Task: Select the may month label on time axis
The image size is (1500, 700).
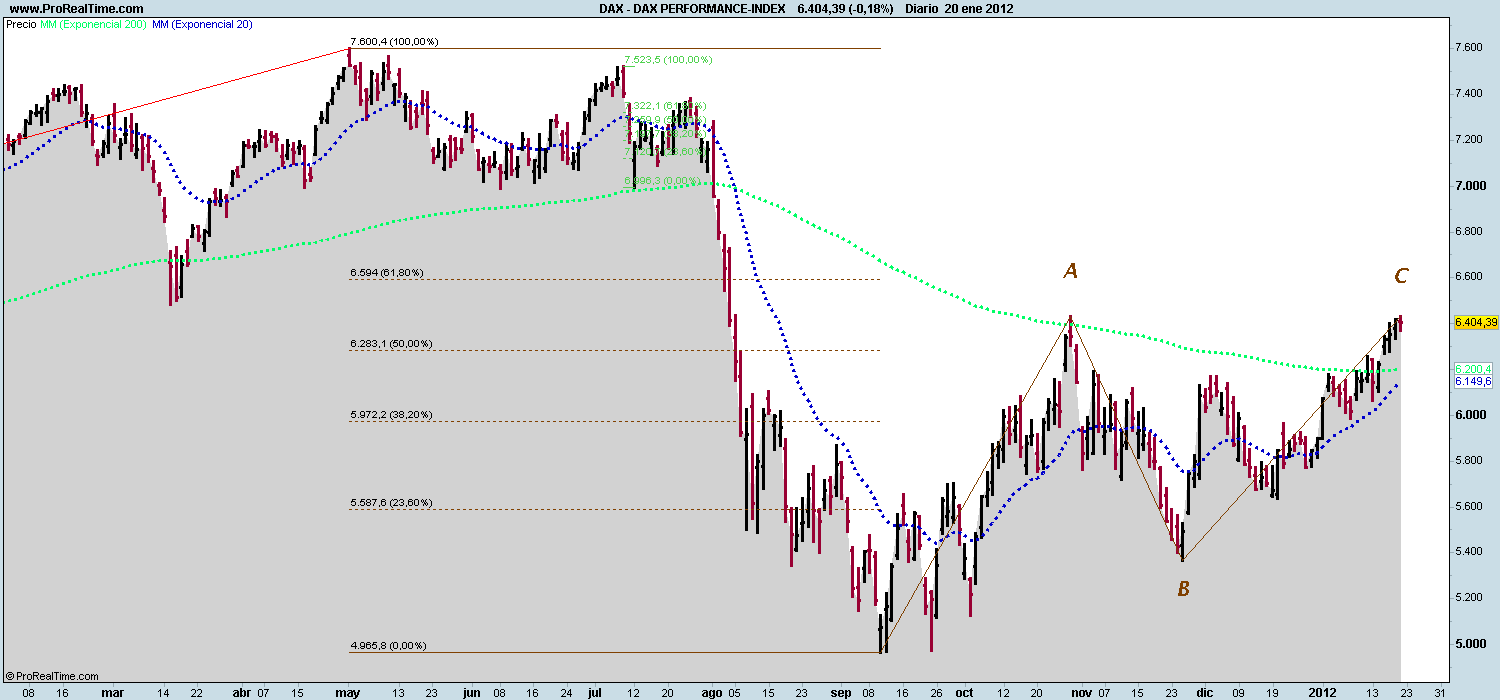Action: [347, 691]
